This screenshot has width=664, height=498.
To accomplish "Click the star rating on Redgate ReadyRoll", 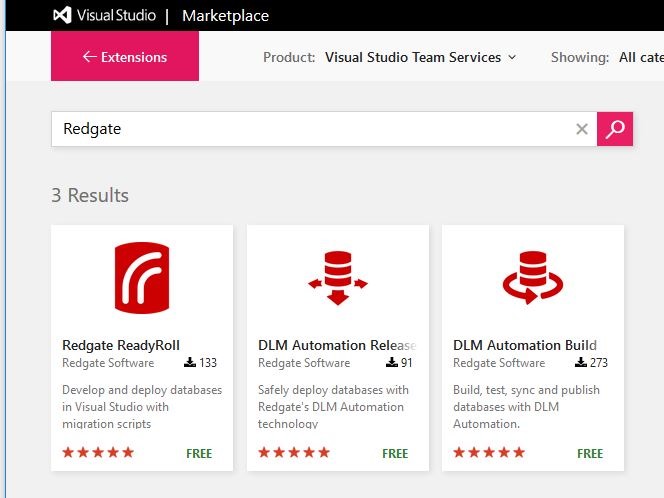I will [x=98, y=453].
